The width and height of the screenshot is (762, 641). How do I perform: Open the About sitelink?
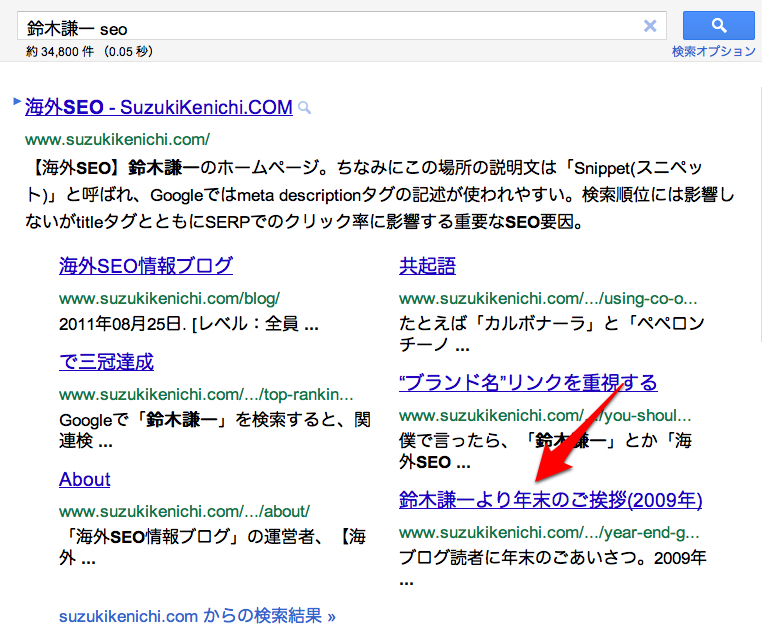click(85, 479)
